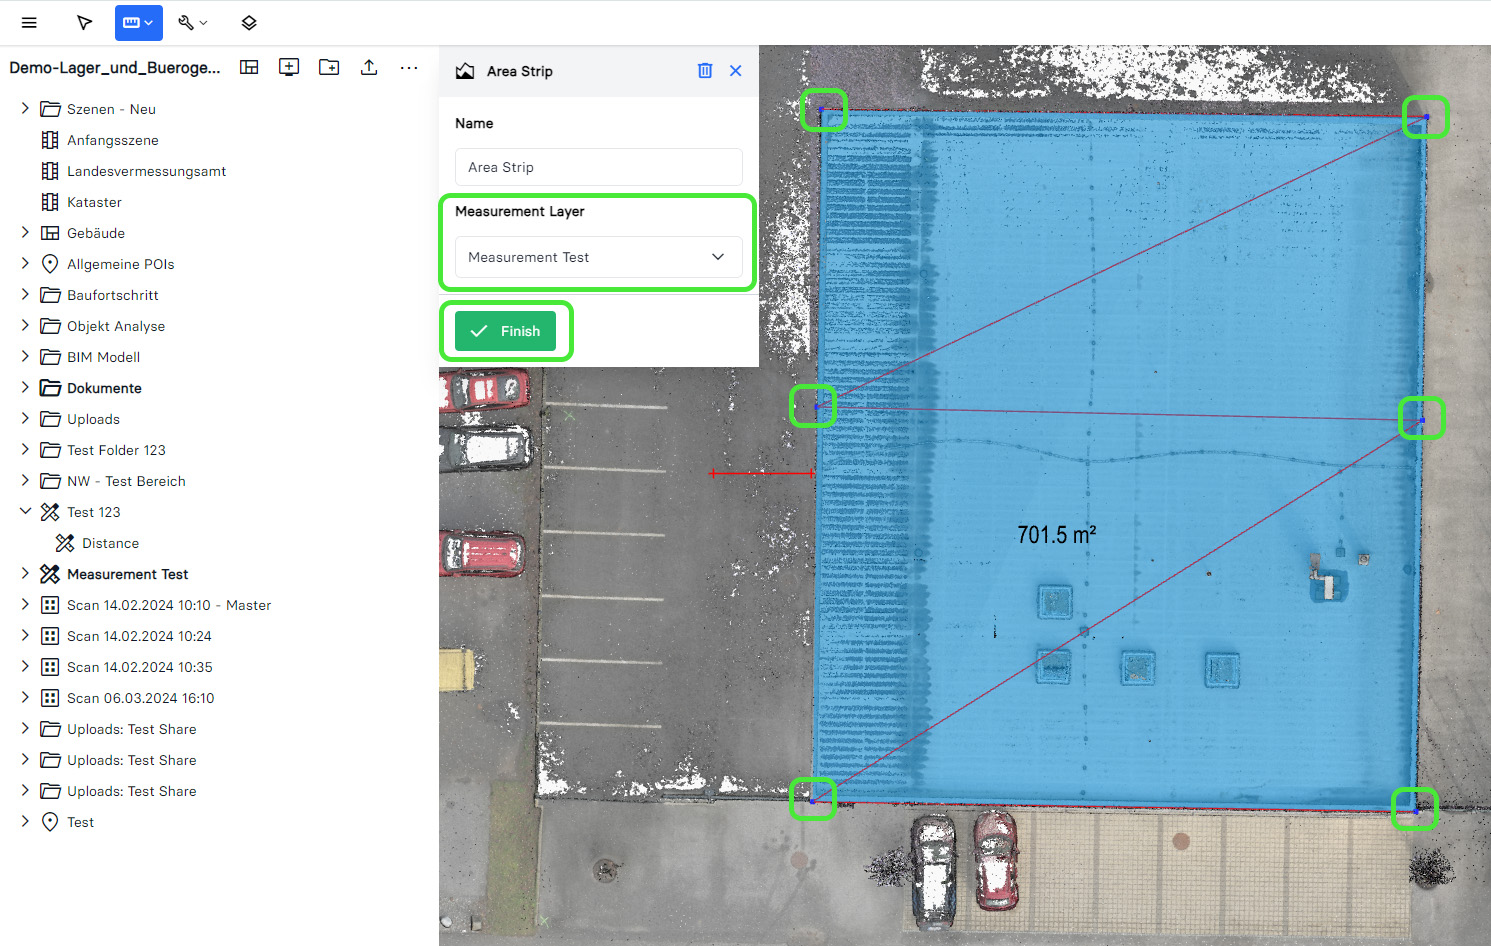Click the new folder icon
Viewport: 1491px width, 946px height.
coord(329,67)
